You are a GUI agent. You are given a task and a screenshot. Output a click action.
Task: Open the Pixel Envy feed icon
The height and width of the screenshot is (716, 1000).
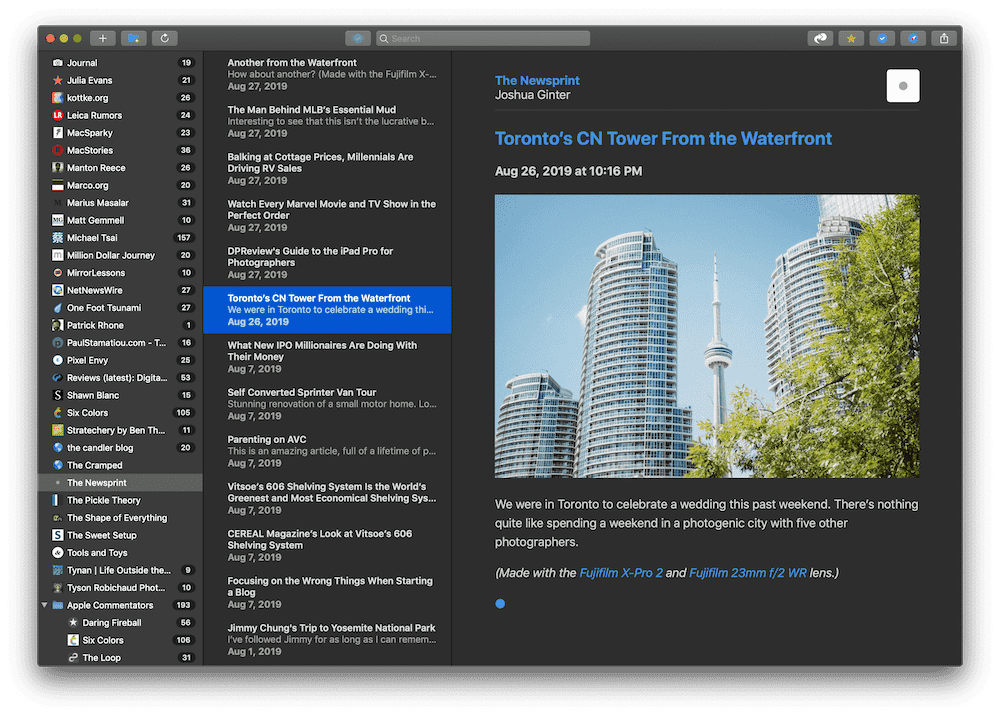[57, 360]
